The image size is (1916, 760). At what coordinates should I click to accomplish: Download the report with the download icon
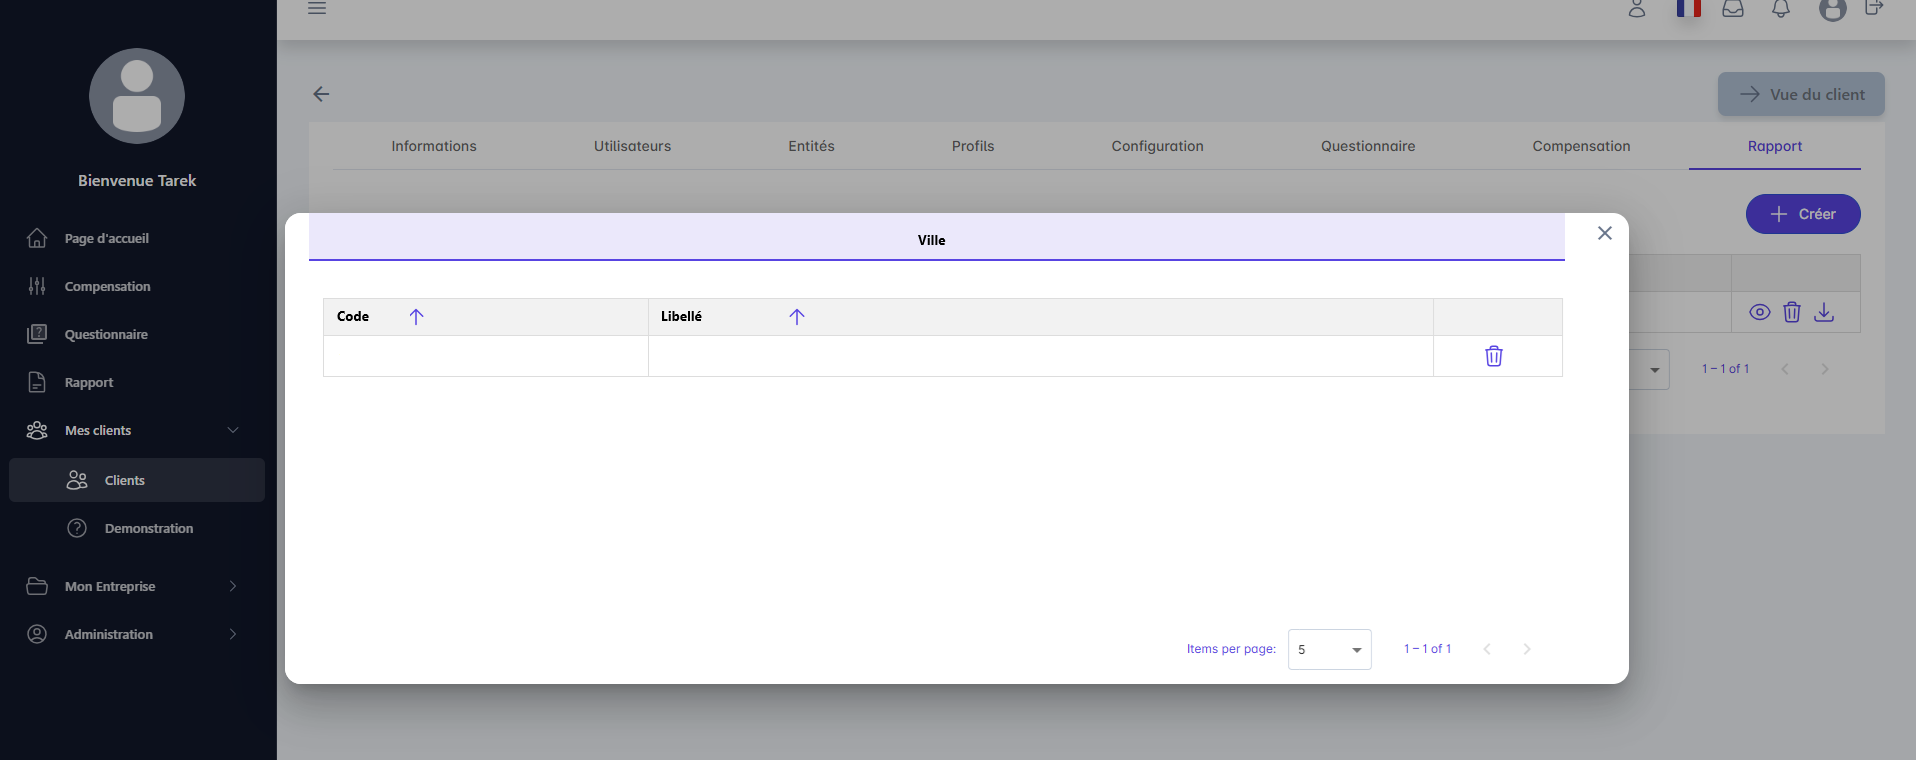click(1824, 312)
